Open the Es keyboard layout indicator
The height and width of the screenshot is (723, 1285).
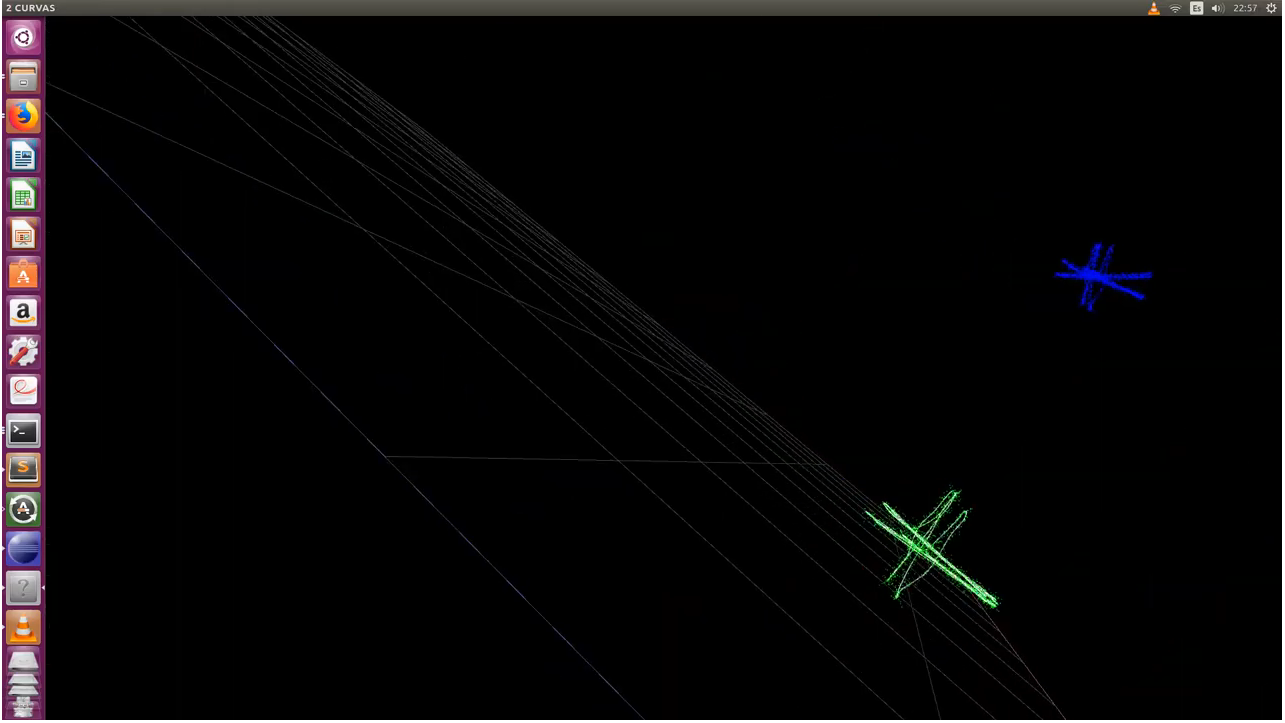(x=1196, y=8)
